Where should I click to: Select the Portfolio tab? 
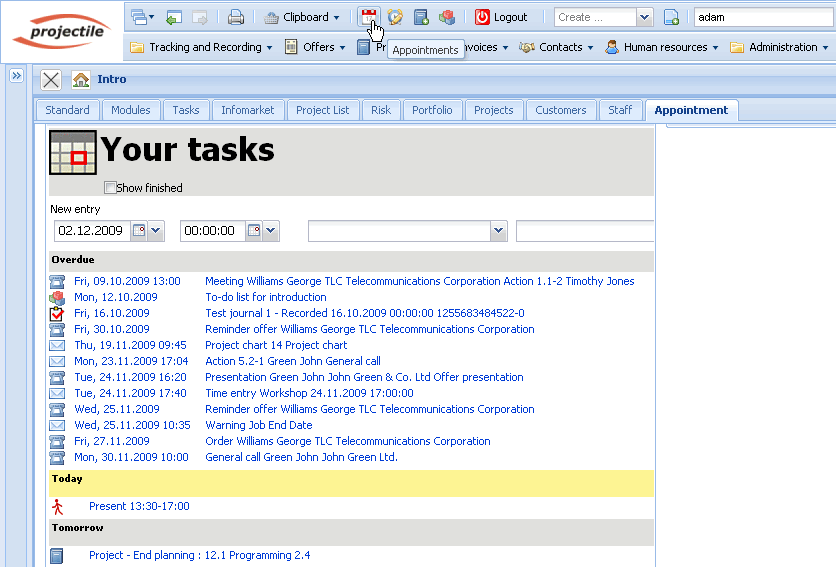[x=432, y=110]
